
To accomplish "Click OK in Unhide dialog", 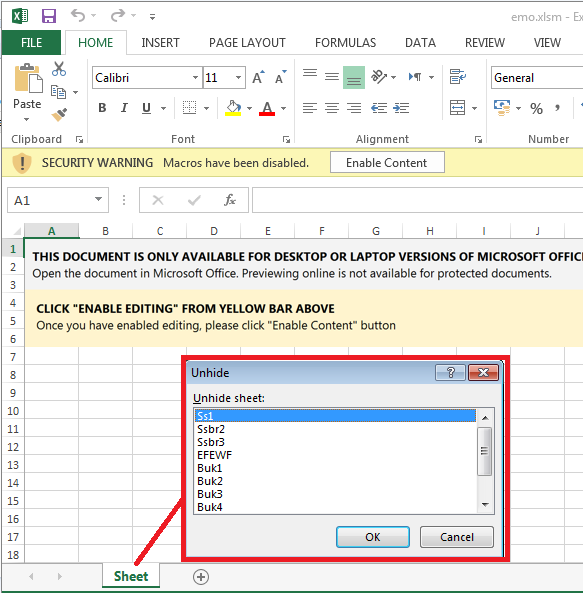I will pyautogui.click(x=373, y=537).
